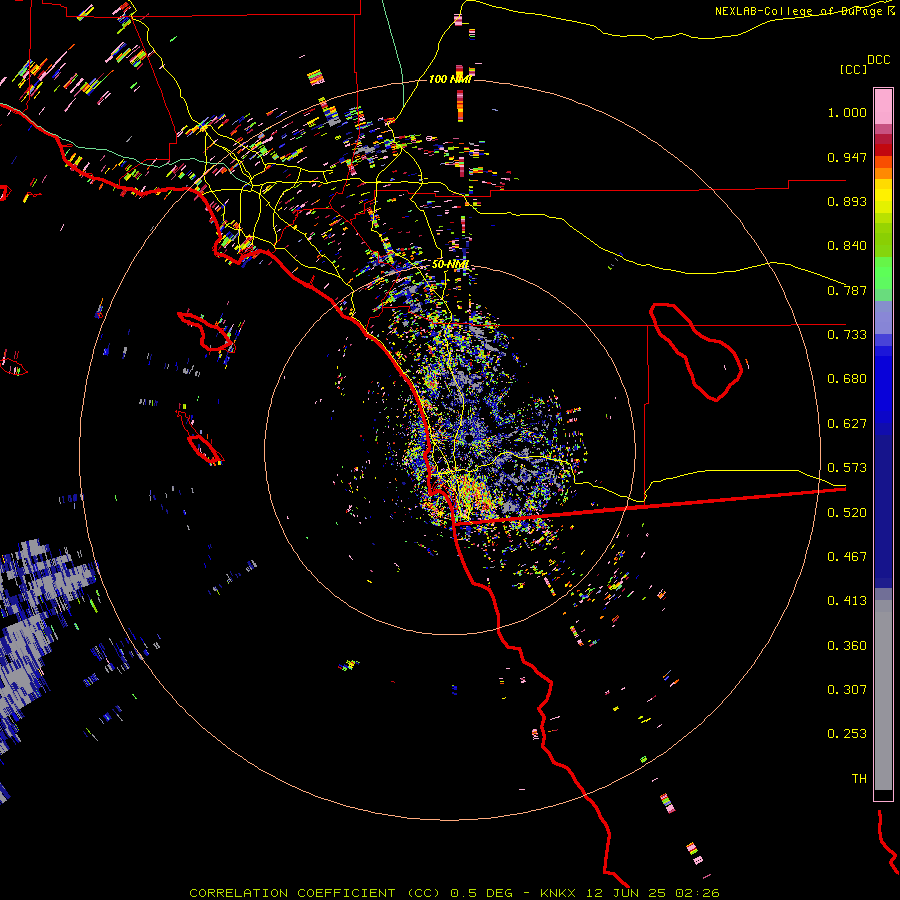Click the 1.000 scale value
The height and width of the screenshot is (900, 900).
tap(847, 112)
